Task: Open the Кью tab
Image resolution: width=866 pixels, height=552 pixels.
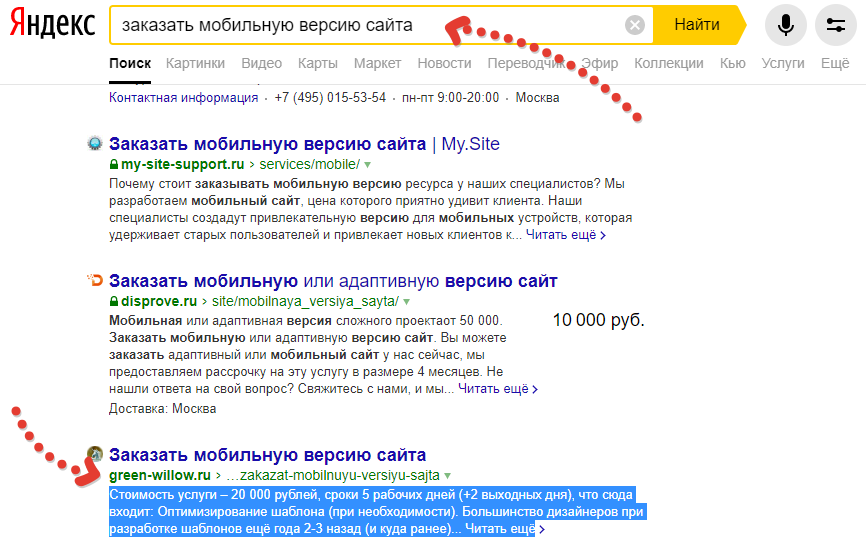Action: click(x=732, y=64)
